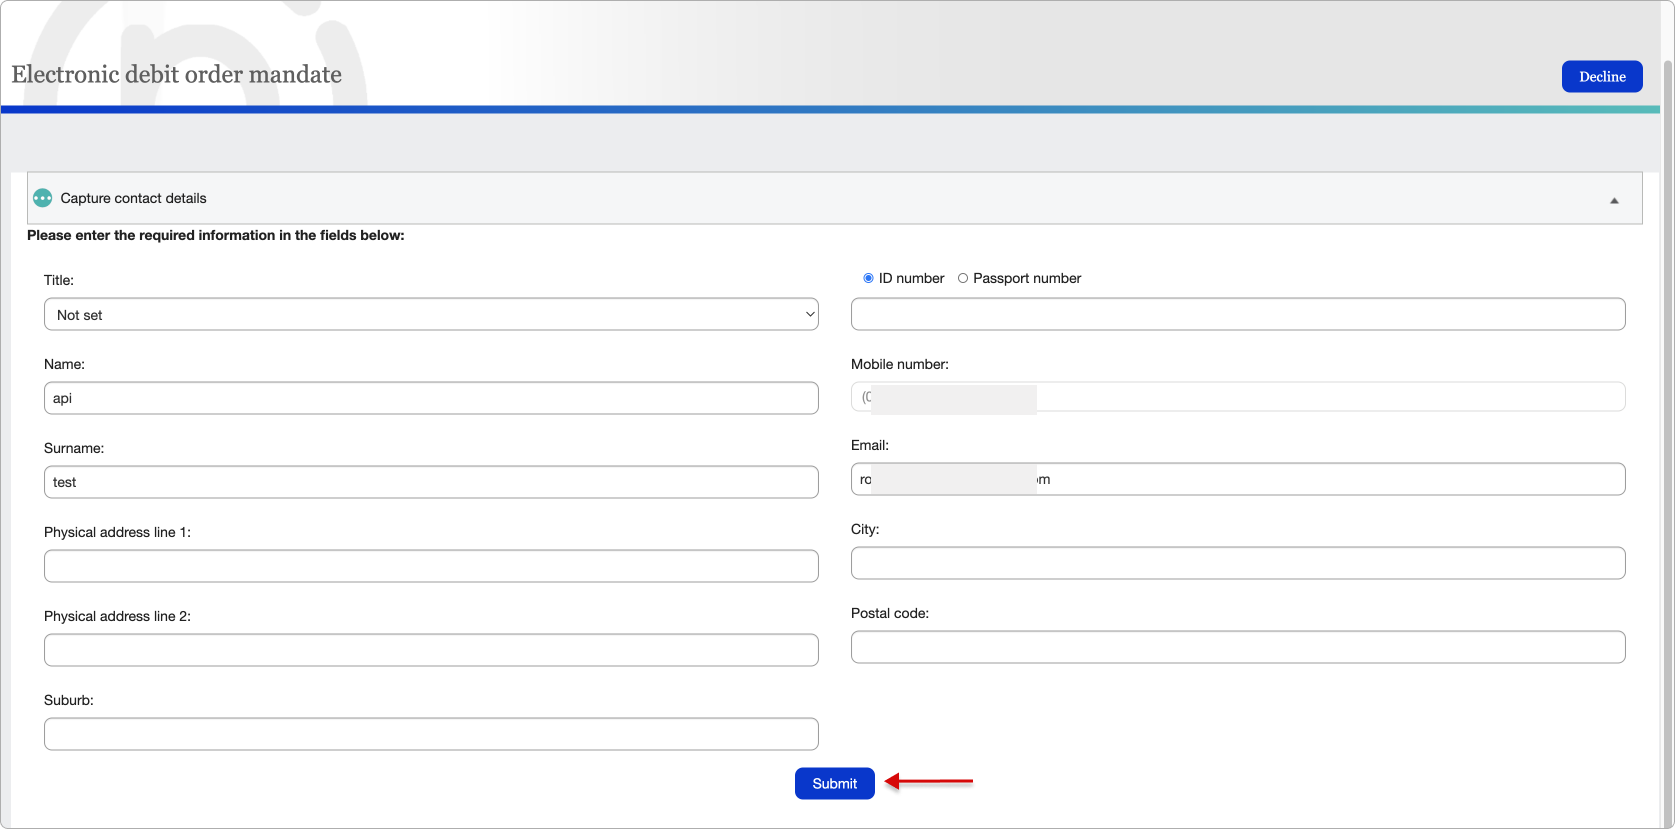
Task: Focus the ID number input field
Action: (1238, 314)
